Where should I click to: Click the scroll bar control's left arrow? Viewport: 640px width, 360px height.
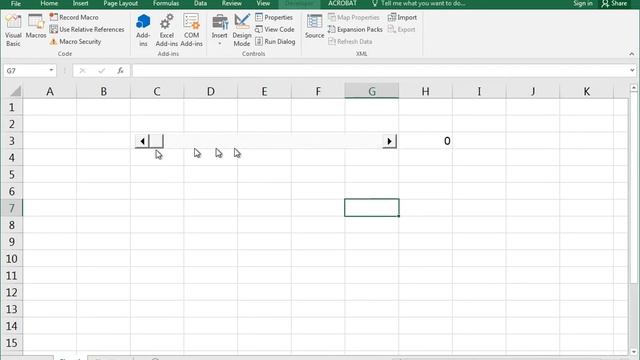coord(142,141)
